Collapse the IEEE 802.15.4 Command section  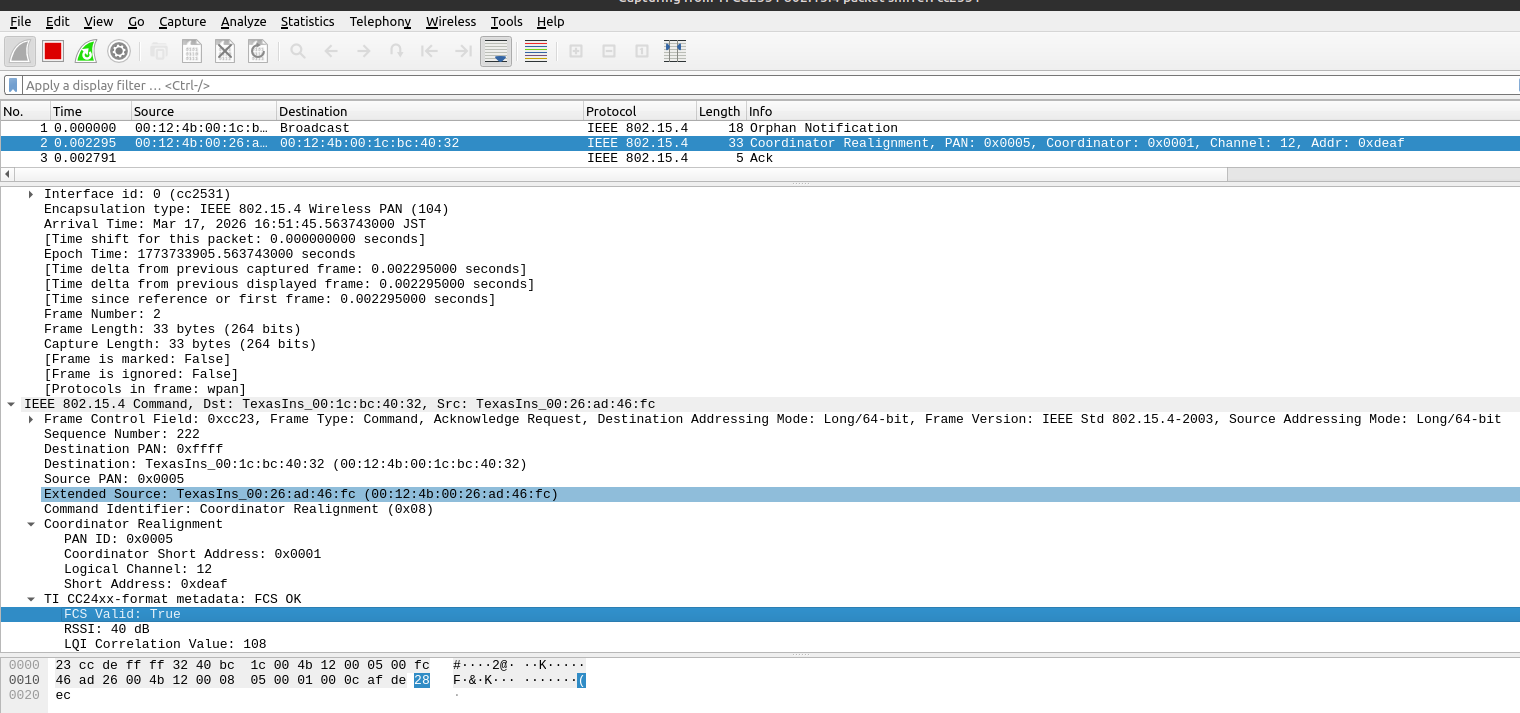(x=11, y=404)
